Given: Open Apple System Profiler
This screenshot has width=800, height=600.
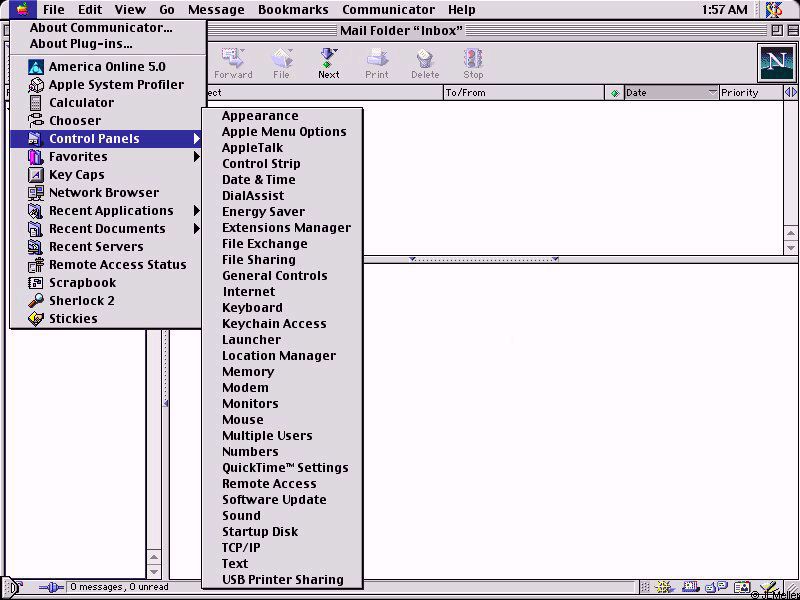Looking at the screenshot, I should (116, 84).
